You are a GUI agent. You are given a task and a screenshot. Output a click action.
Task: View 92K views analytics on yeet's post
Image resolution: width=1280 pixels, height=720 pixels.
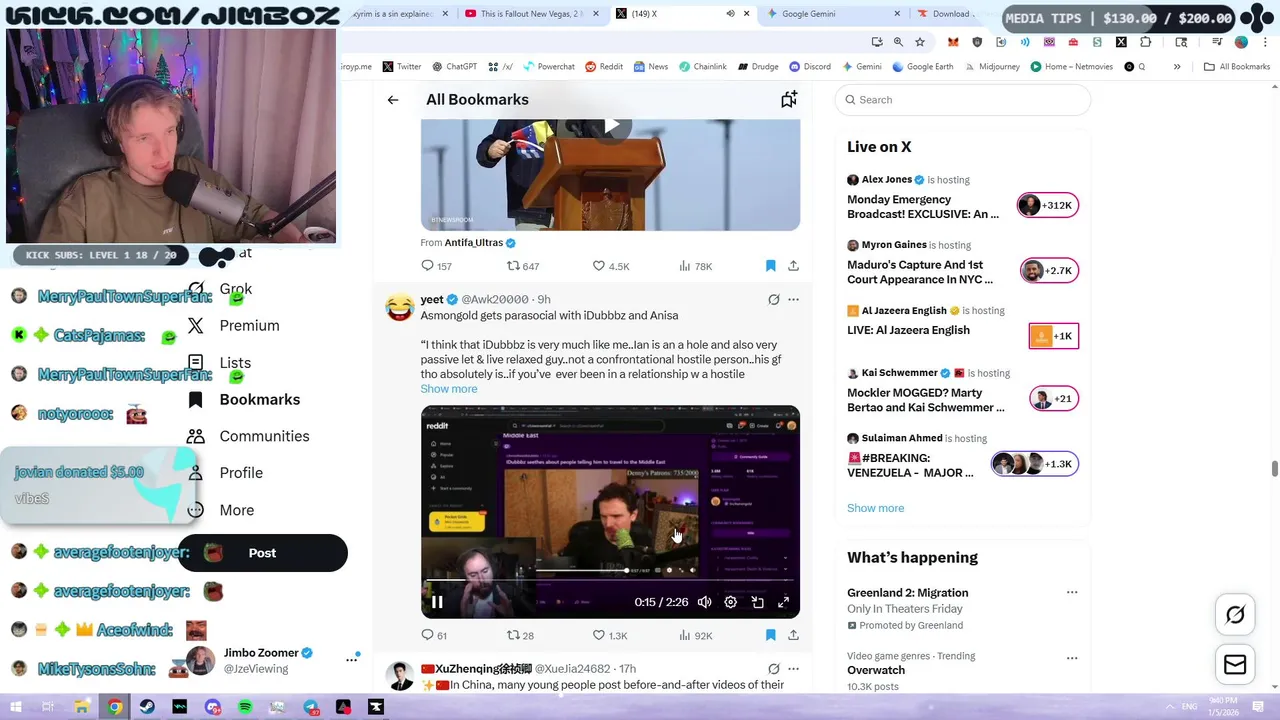pos(695,635)
